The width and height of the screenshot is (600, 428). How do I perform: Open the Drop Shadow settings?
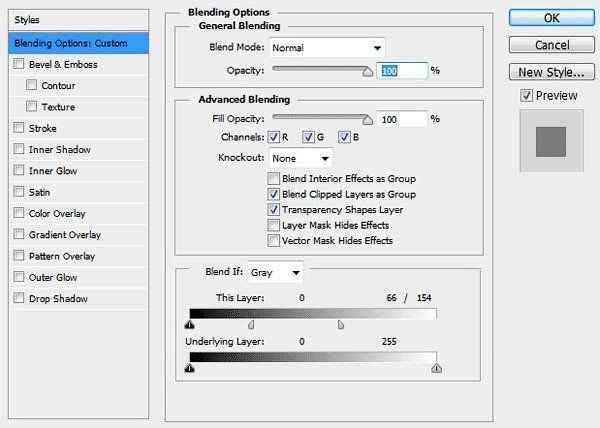click(x=58, y=298)
